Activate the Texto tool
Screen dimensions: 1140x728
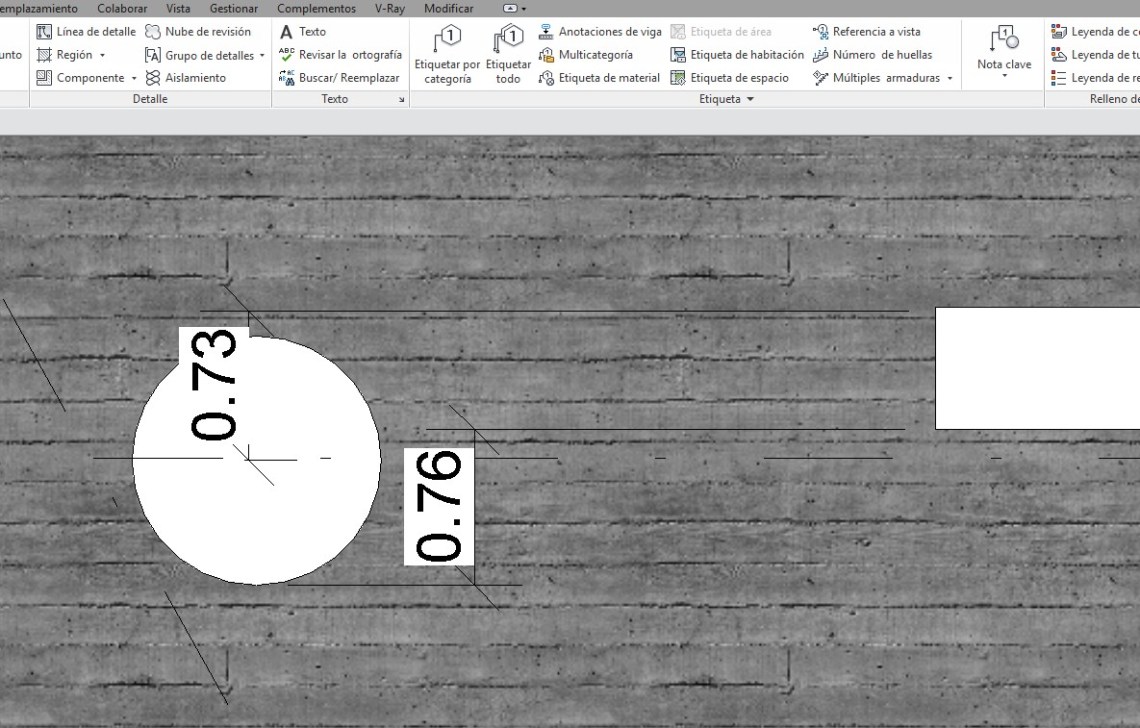(x=303, y=32)
